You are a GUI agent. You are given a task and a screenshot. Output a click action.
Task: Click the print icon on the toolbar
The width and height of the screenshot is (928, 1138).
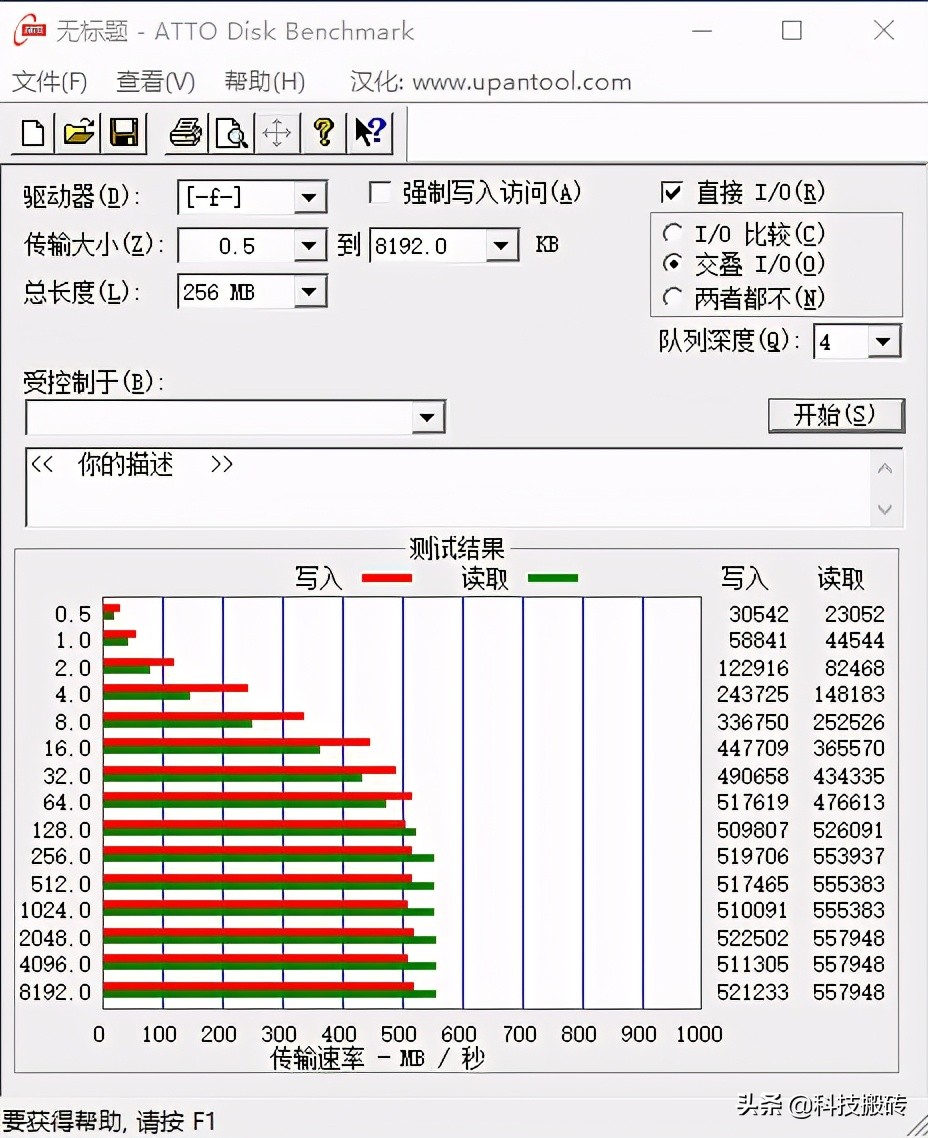coord(185,132)
